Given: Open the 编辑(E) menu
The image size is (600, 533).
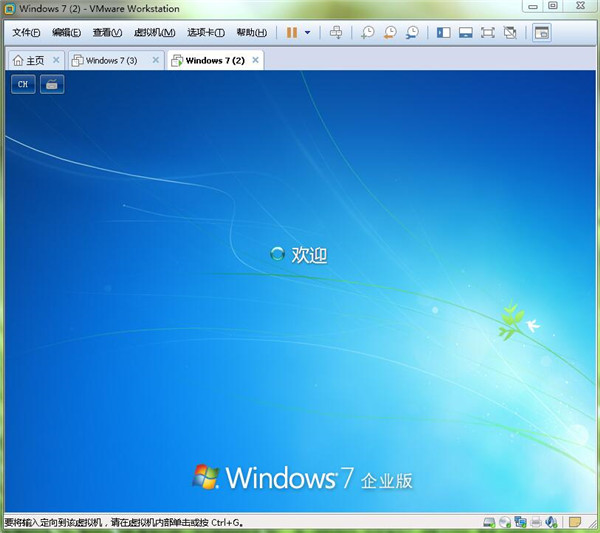Looking at the screenshot, I should 66,33.
